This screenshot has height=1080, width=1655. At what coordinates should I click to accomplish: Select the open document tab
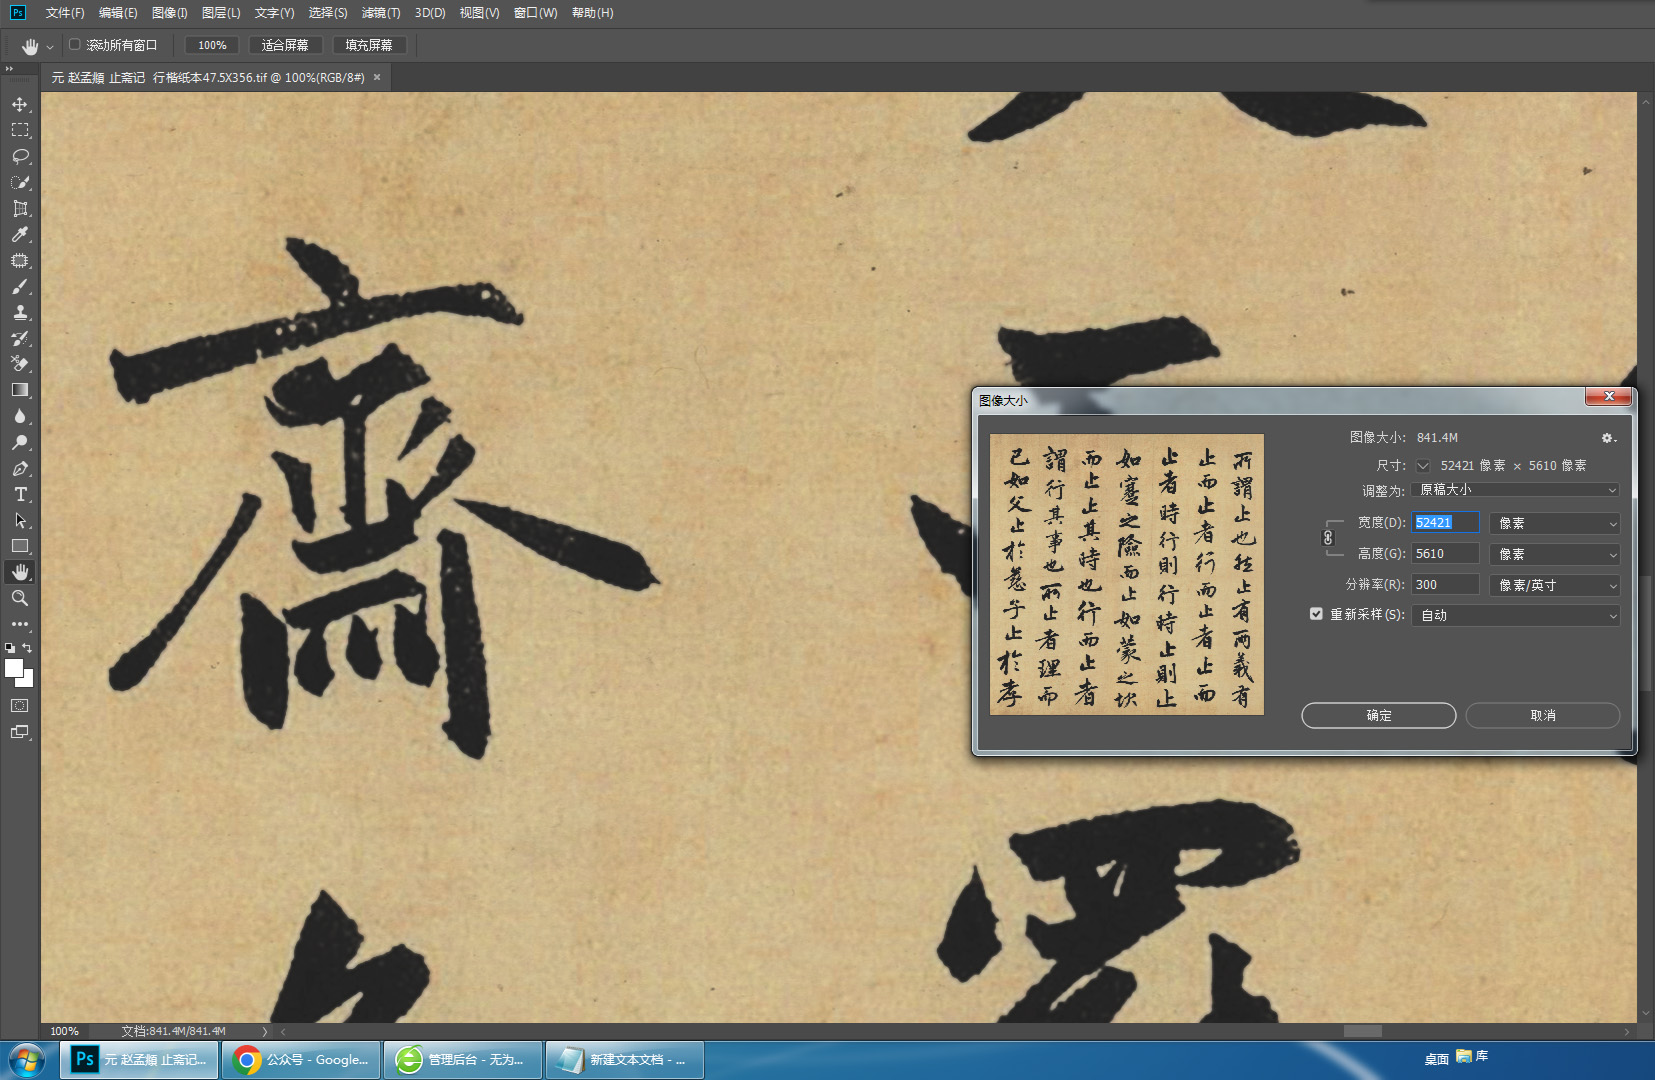[x=208, y=77]
